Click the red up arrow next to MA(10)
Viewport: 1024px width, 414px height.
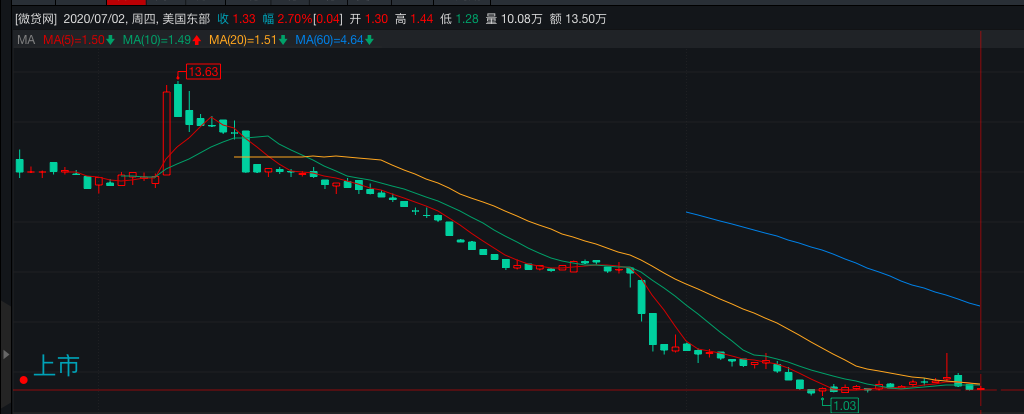tap(197, 40)
